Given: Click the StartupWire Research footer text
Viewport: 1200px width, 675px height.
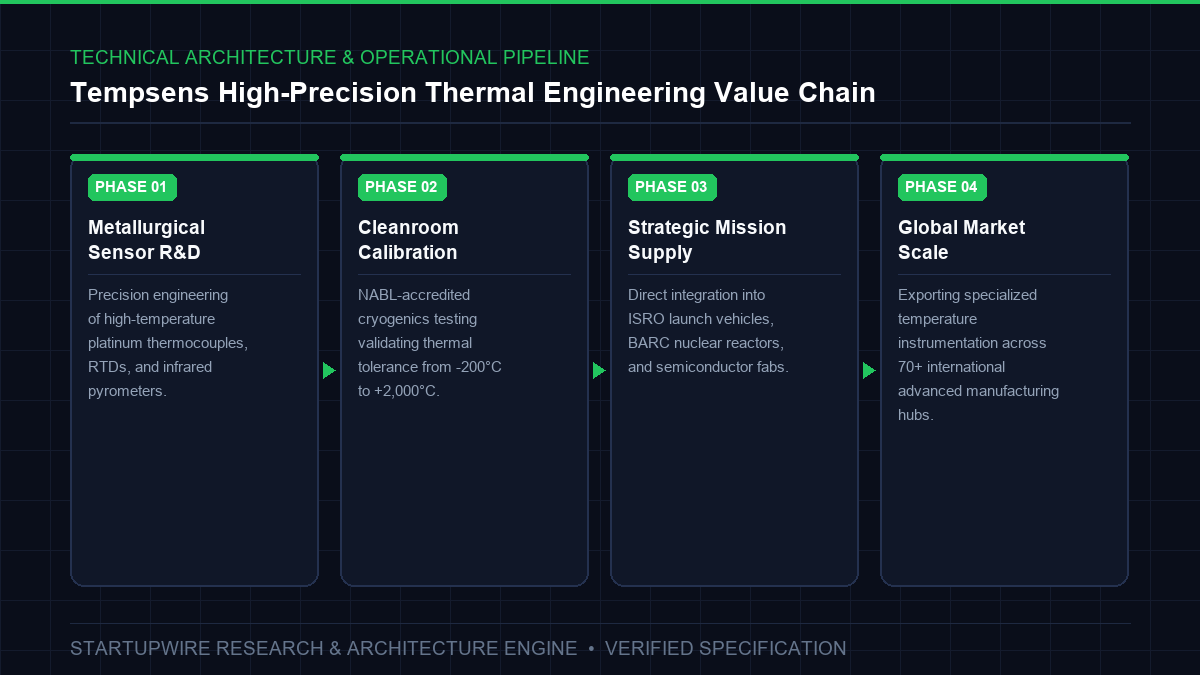Looking at the screenshot, I should tap(324, 648).
